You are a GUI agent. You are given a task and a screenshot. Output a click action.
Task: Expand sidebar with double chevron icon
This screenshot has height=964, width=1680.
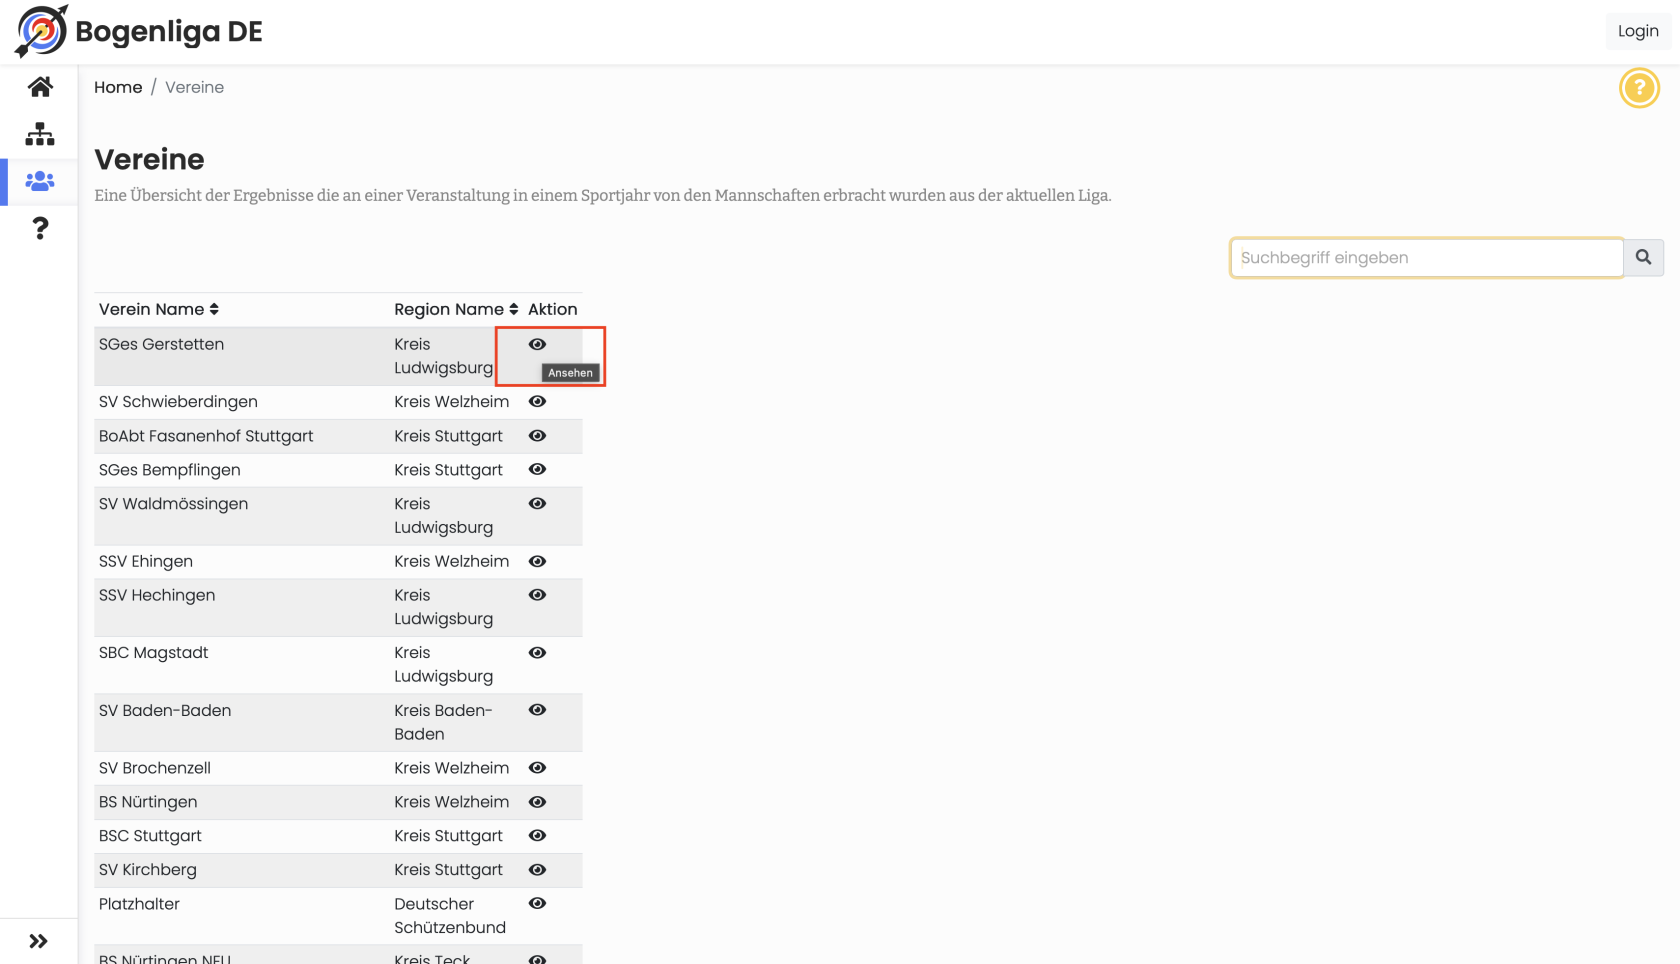tap(38, 941)
